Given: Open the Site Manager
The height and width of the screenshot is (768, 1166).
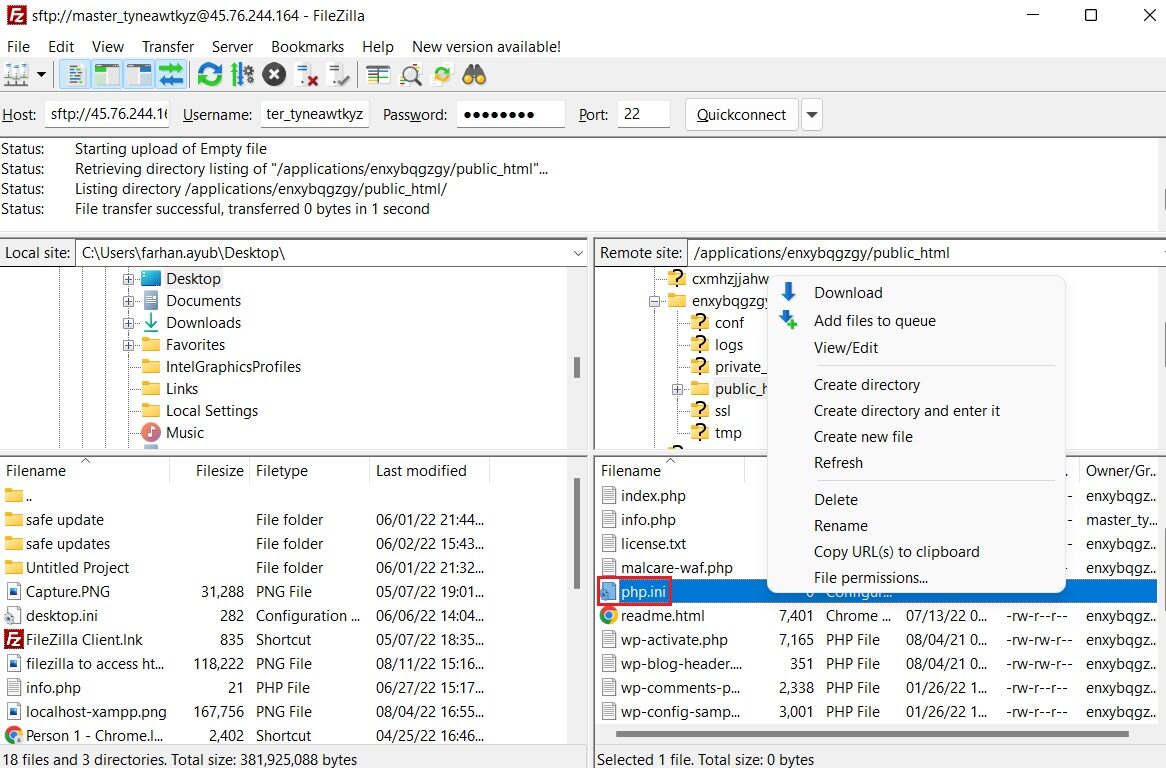Looking at the screenshot, I should (x=16, y=74).
